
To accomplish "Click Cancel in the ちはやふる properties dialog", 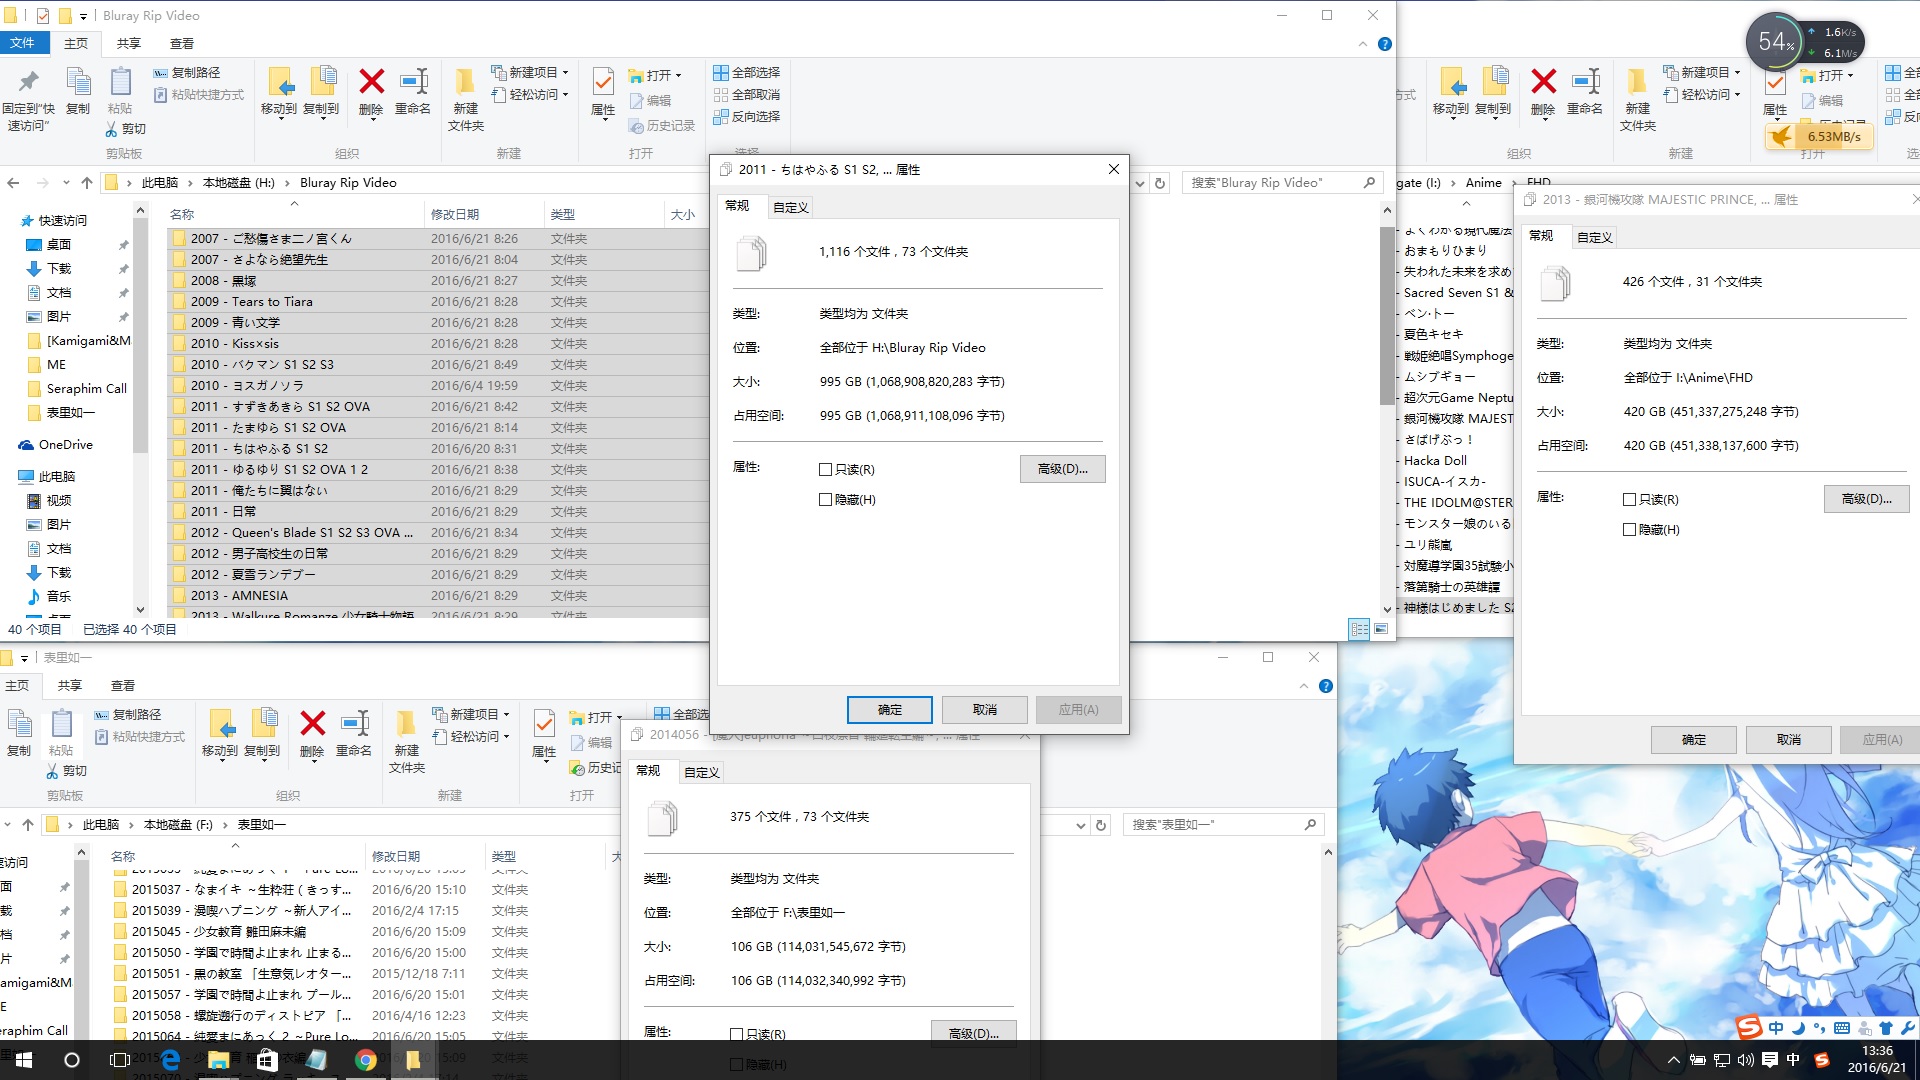I will coord(985,709).
